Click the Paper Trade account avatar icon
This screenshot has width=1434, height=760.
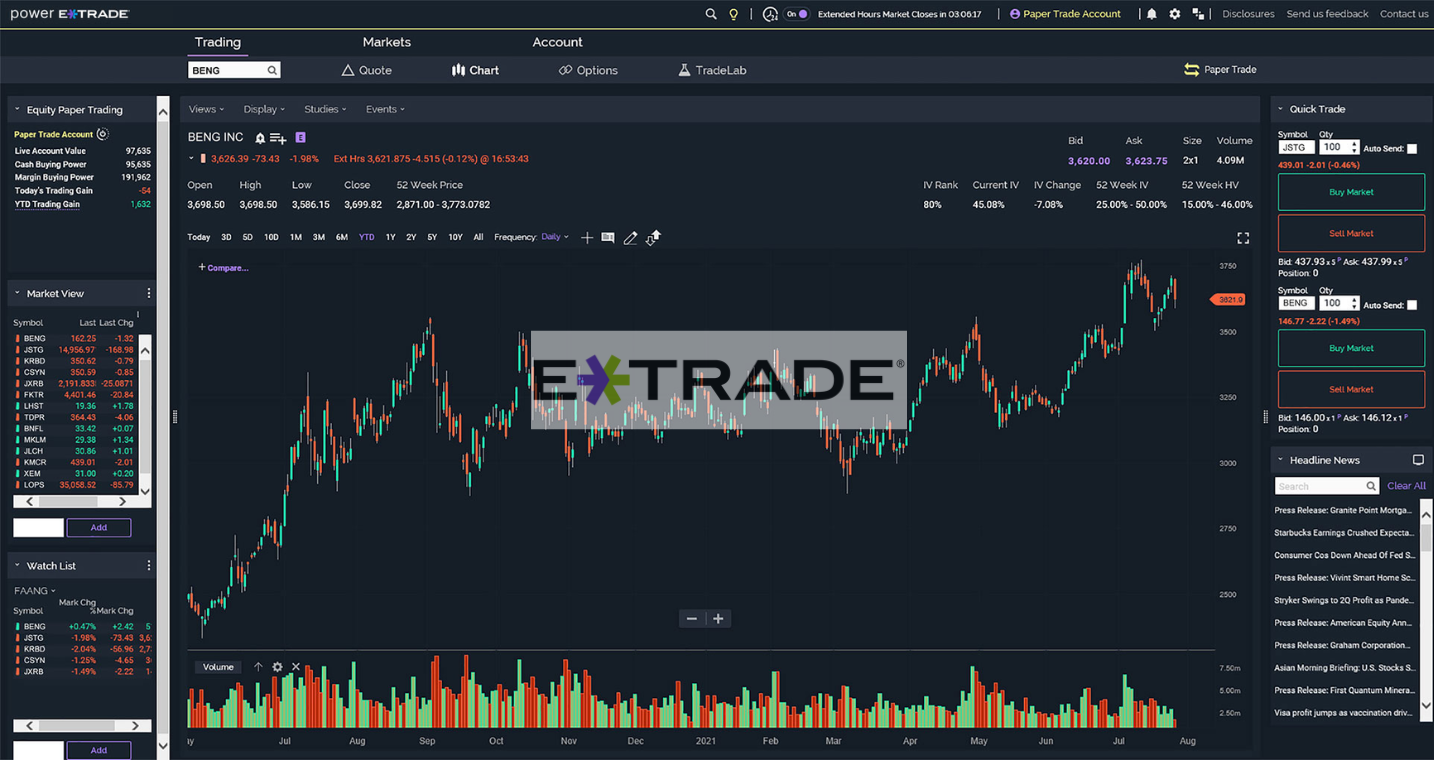(1015, 14)
